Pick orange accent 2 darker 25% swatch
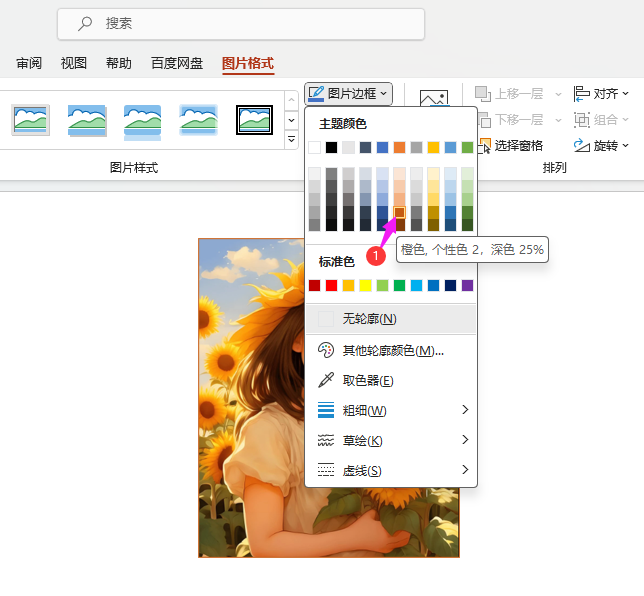 [400, 212]
